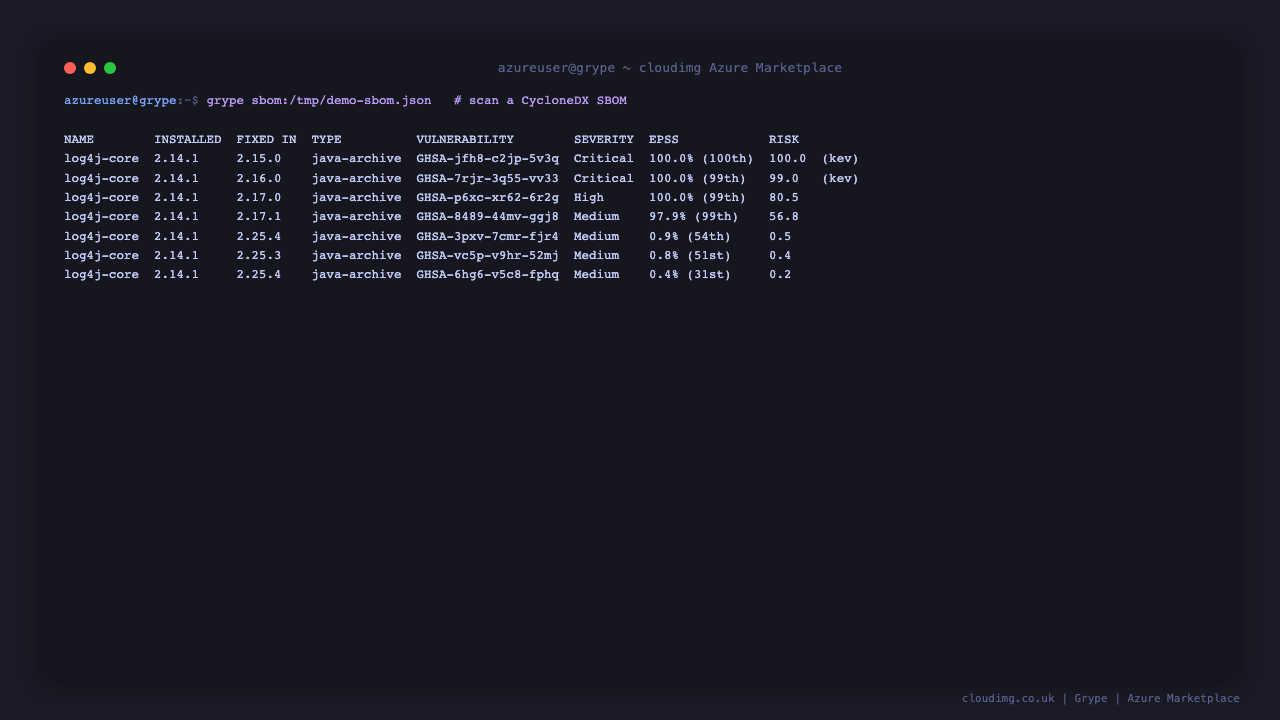Click the prompt text 'azureuser@grype'
1280x720 pixels.
click(x=120, y=101)
